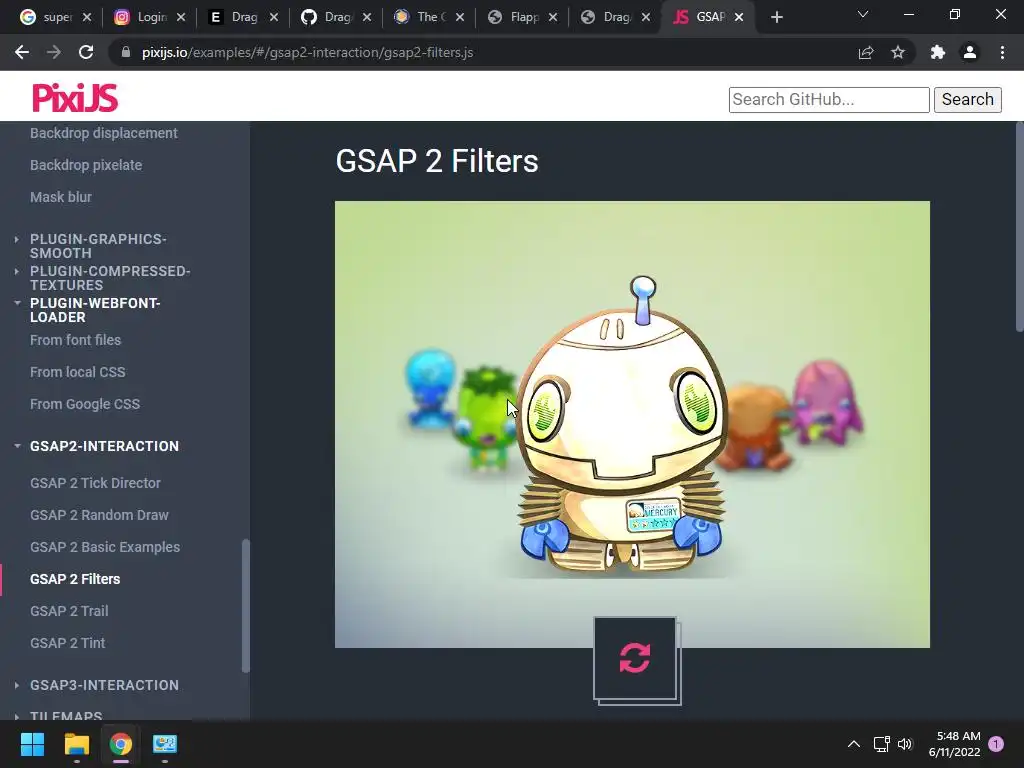Screen dimensions: 1024x768
Task: Expand the TILEMAPS section
Action: pos(66,716)
